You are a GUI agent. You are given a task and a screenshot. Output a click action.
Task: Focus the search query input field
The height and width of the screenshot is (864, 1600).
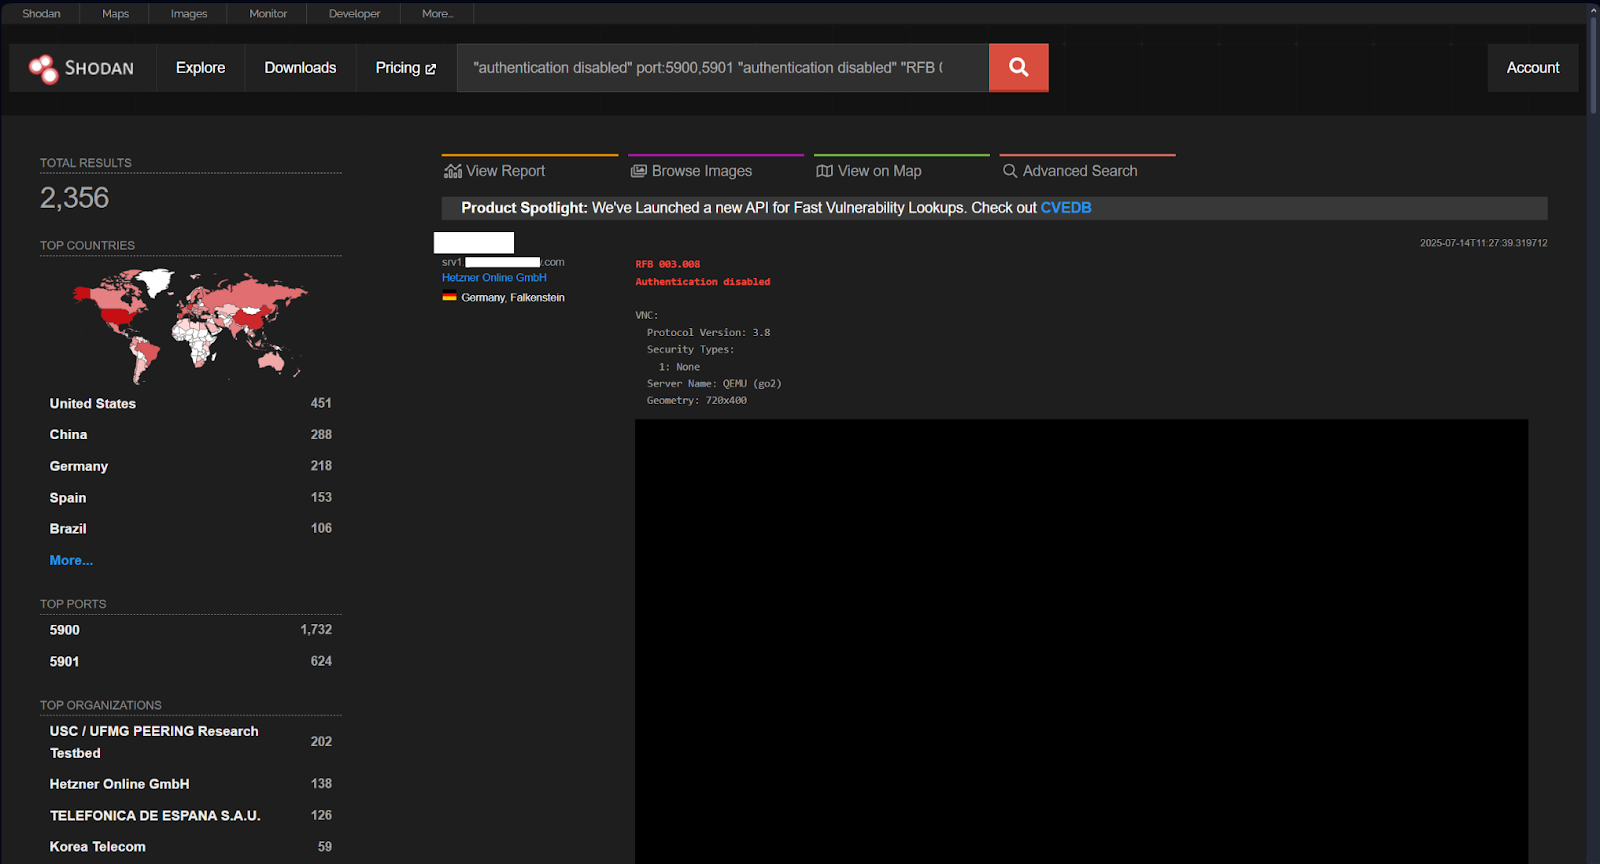click(x=722, y=68)
